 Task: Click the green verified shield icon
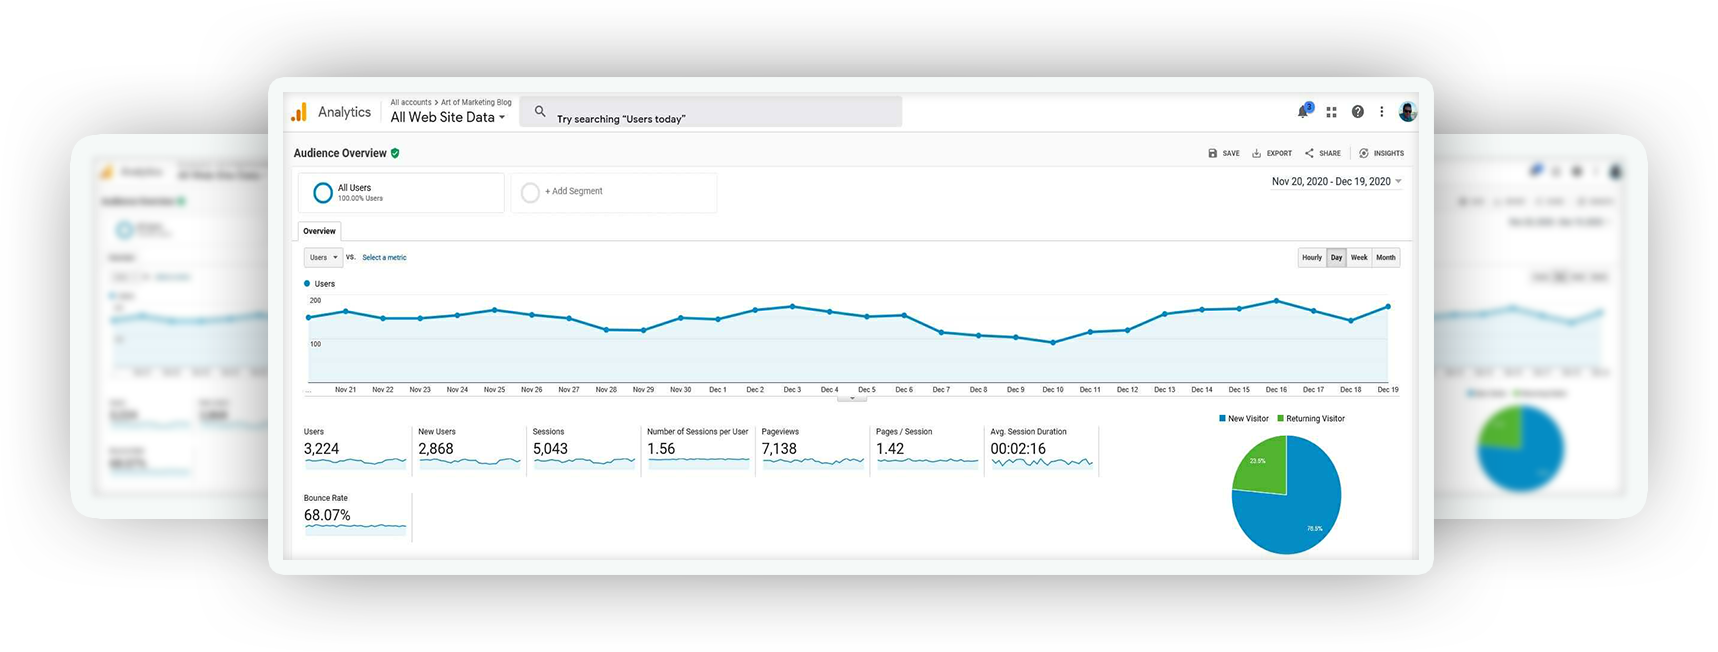coord(395,153)
